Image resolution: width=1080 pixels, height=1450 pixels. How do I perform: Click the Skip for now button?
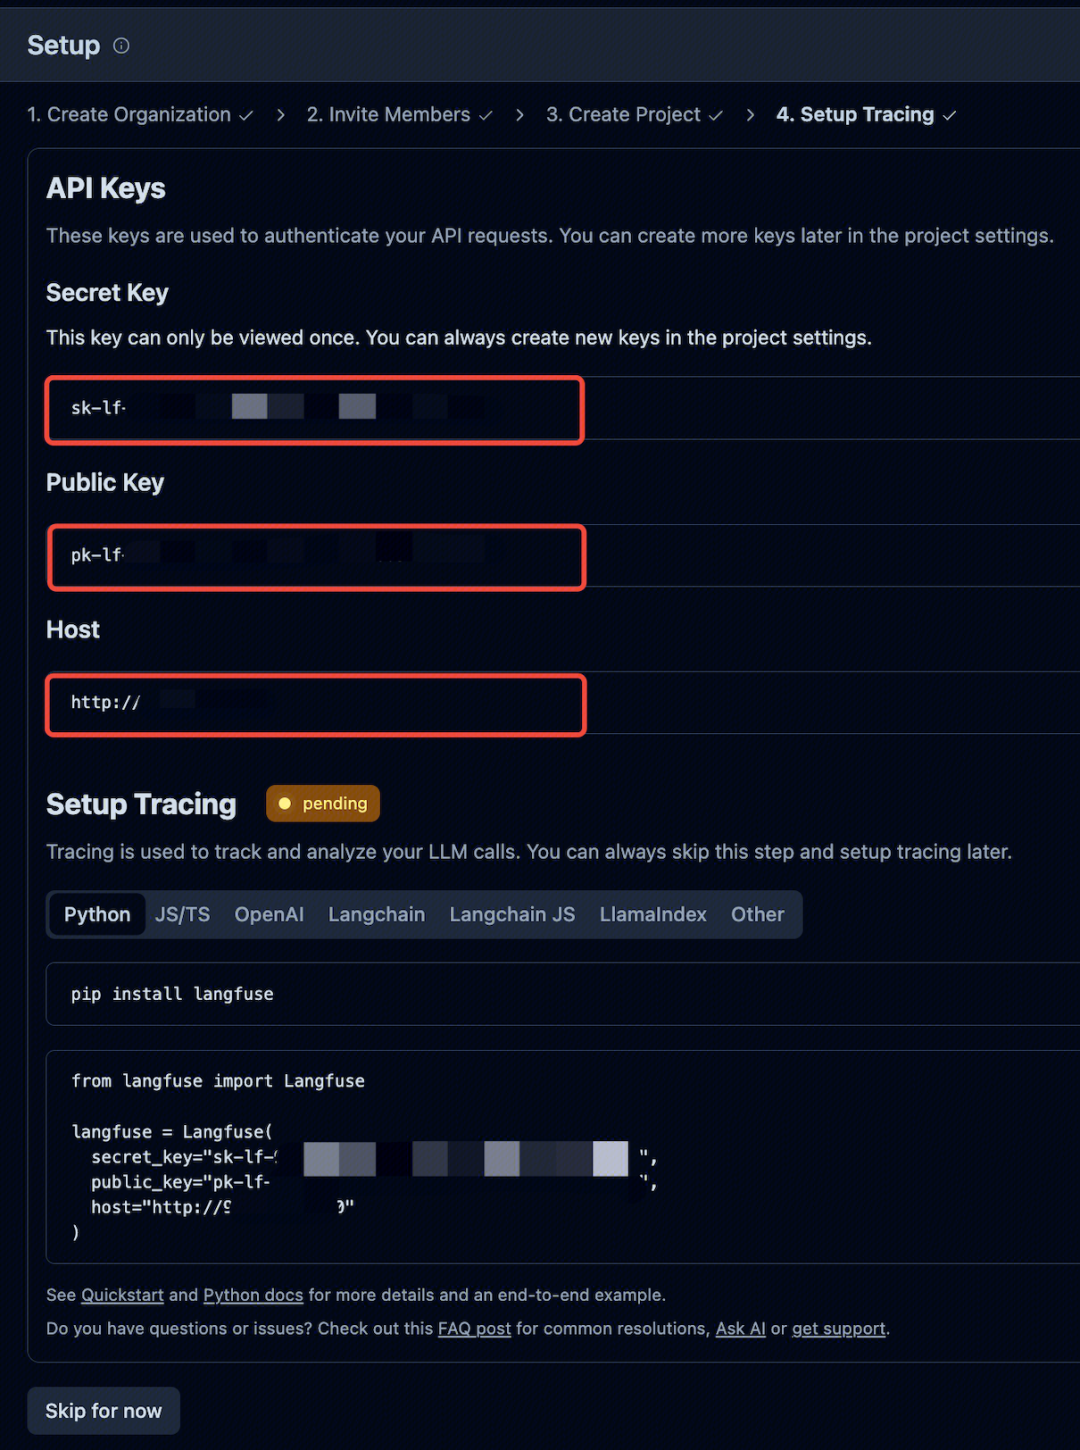[x=103, y=1411]
